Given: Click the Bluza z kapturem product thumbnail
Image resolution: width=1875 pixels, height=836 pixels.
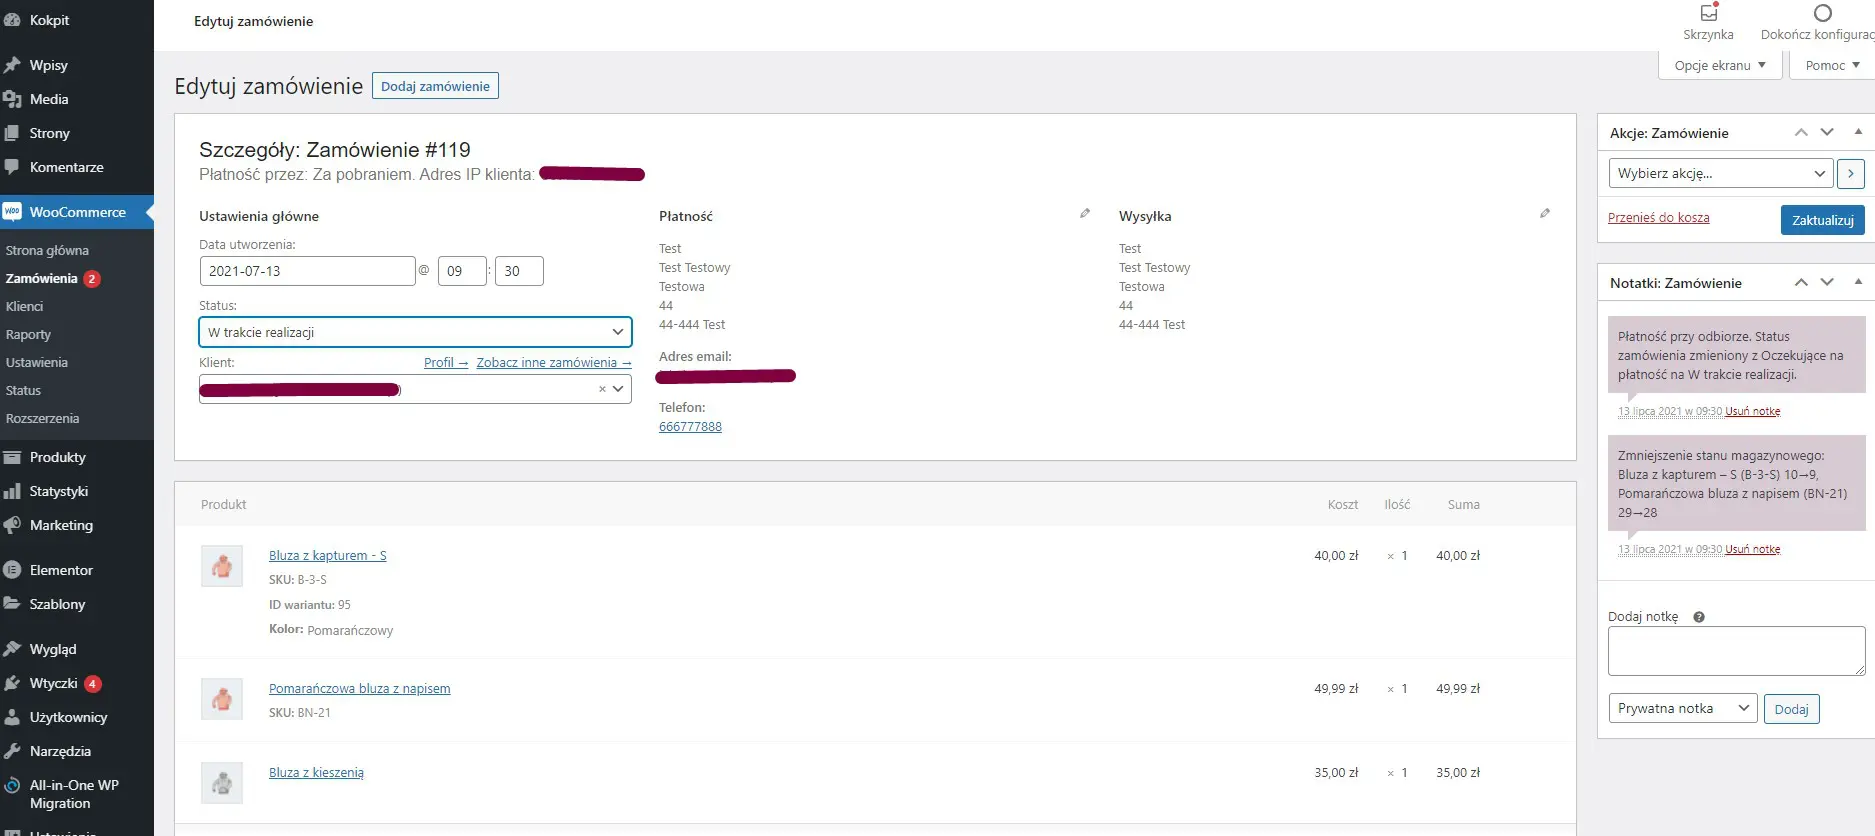Looking at the screenshot, I should pyautogui.click(x=222, y=566).
